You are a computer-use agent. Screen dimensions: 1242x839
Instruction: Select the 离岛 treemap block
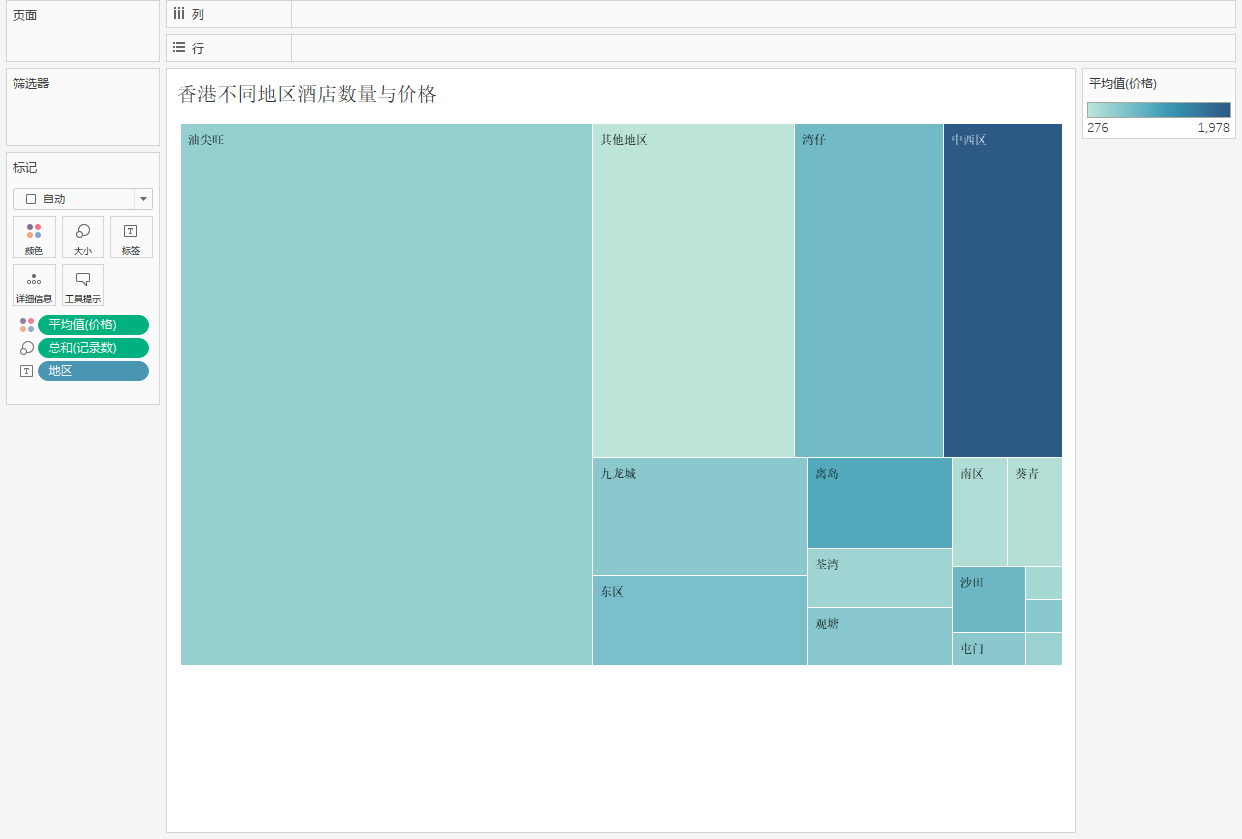(x=880, y=503)
